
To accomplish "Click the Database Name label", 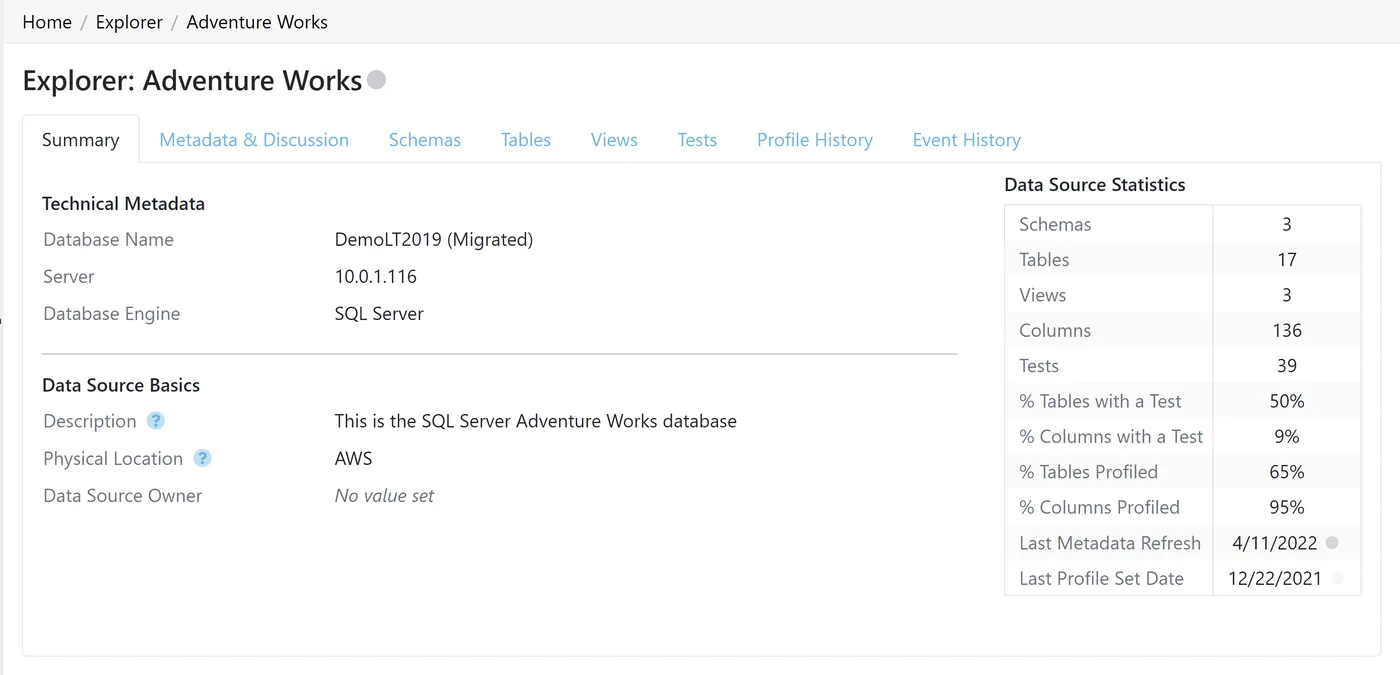I will tap(109, 239).
